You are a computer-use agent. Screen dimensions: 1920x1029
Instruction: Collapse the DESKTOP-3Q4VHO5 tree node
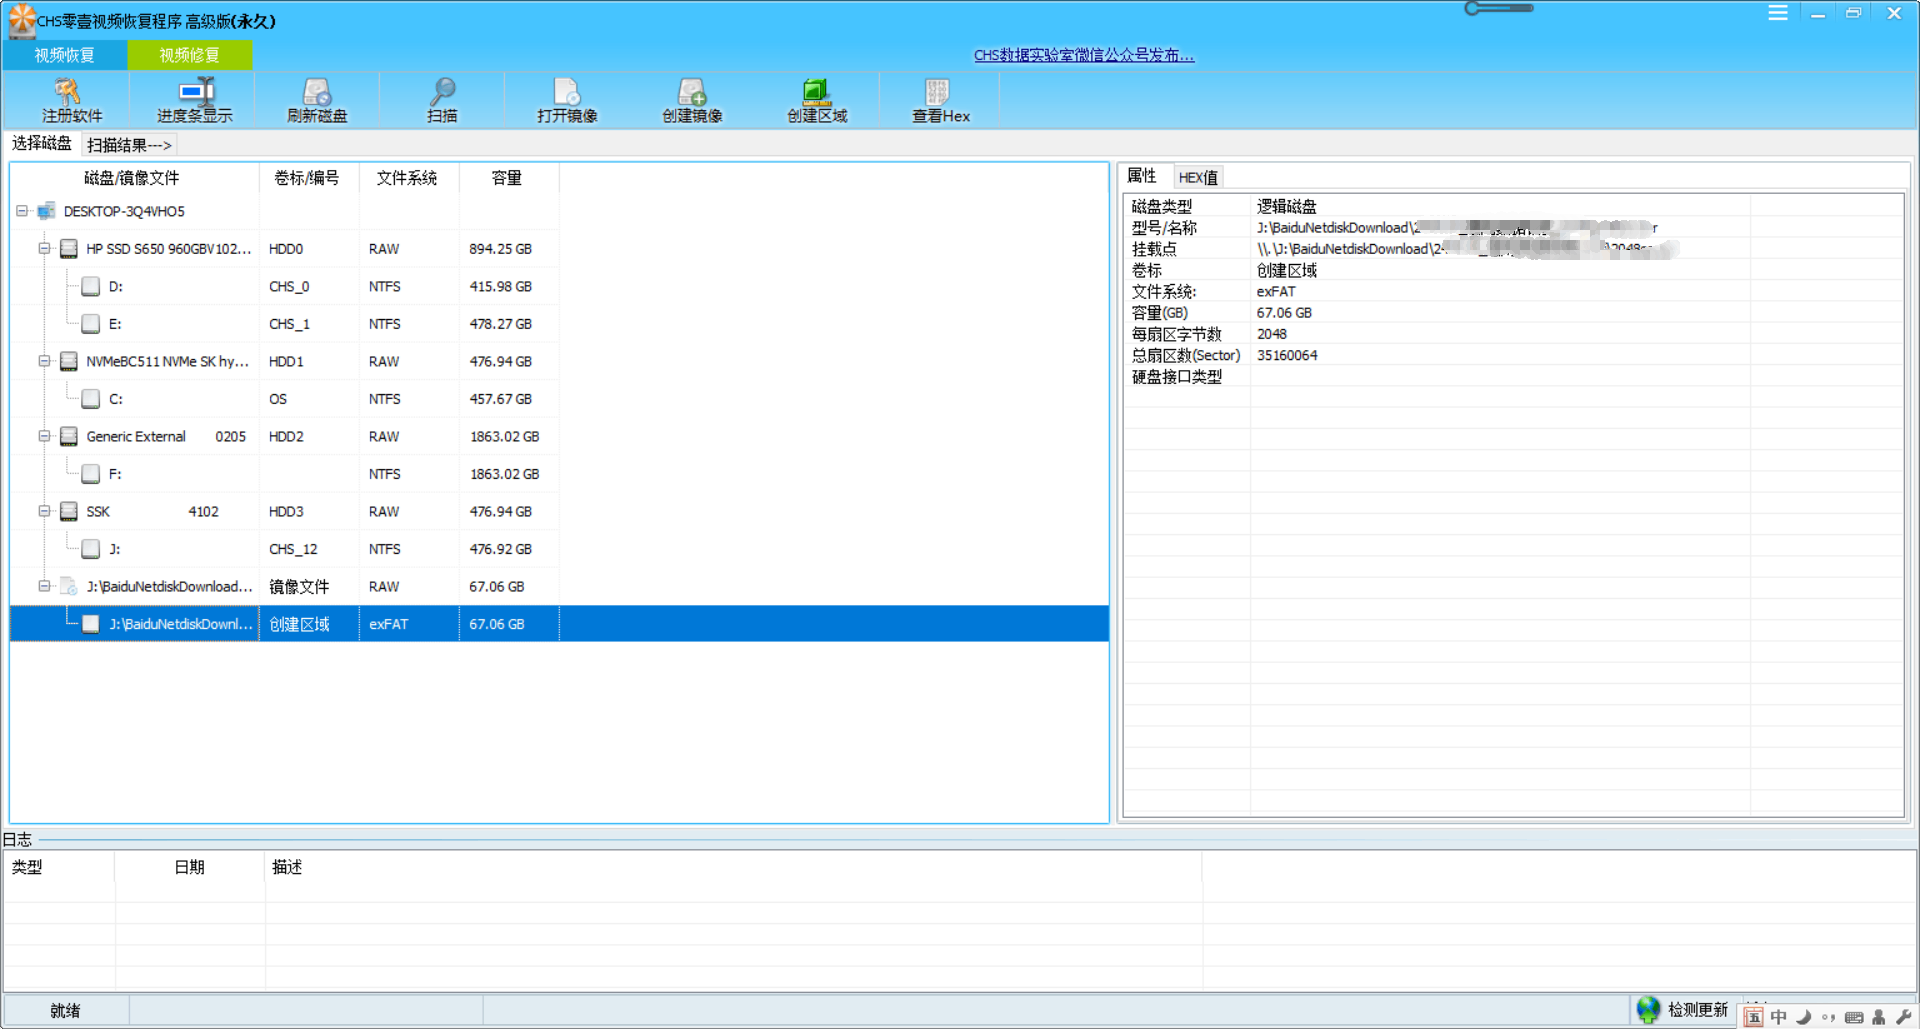coord(22,211)
